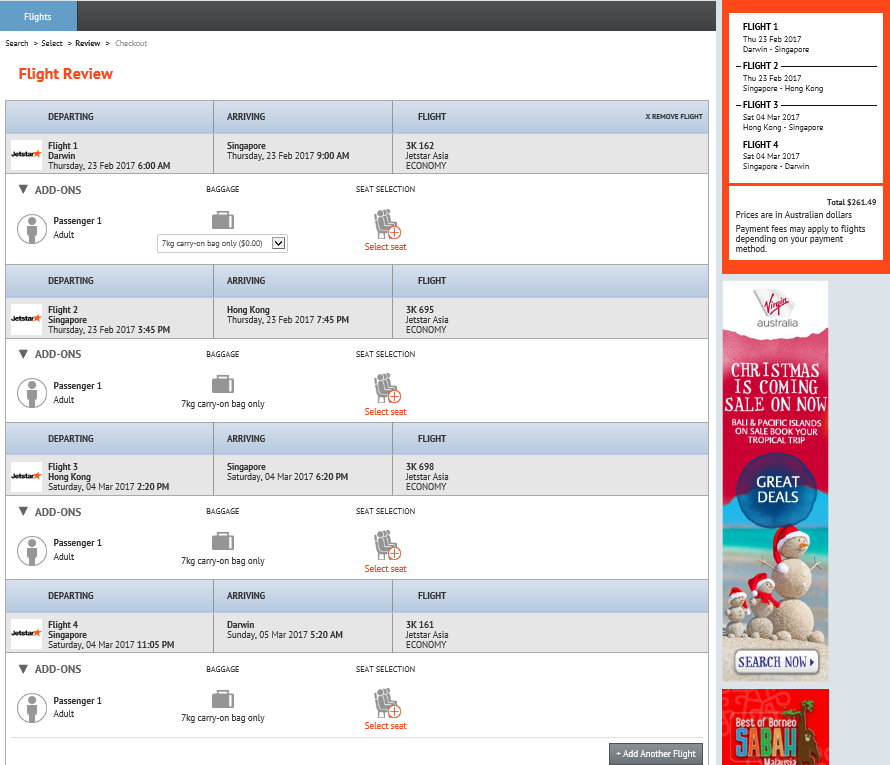Viewport: 890px width, 765px height.
Task: Collapse ADD-ONS section for Flight 2
Action: click(x=50, y=354)
